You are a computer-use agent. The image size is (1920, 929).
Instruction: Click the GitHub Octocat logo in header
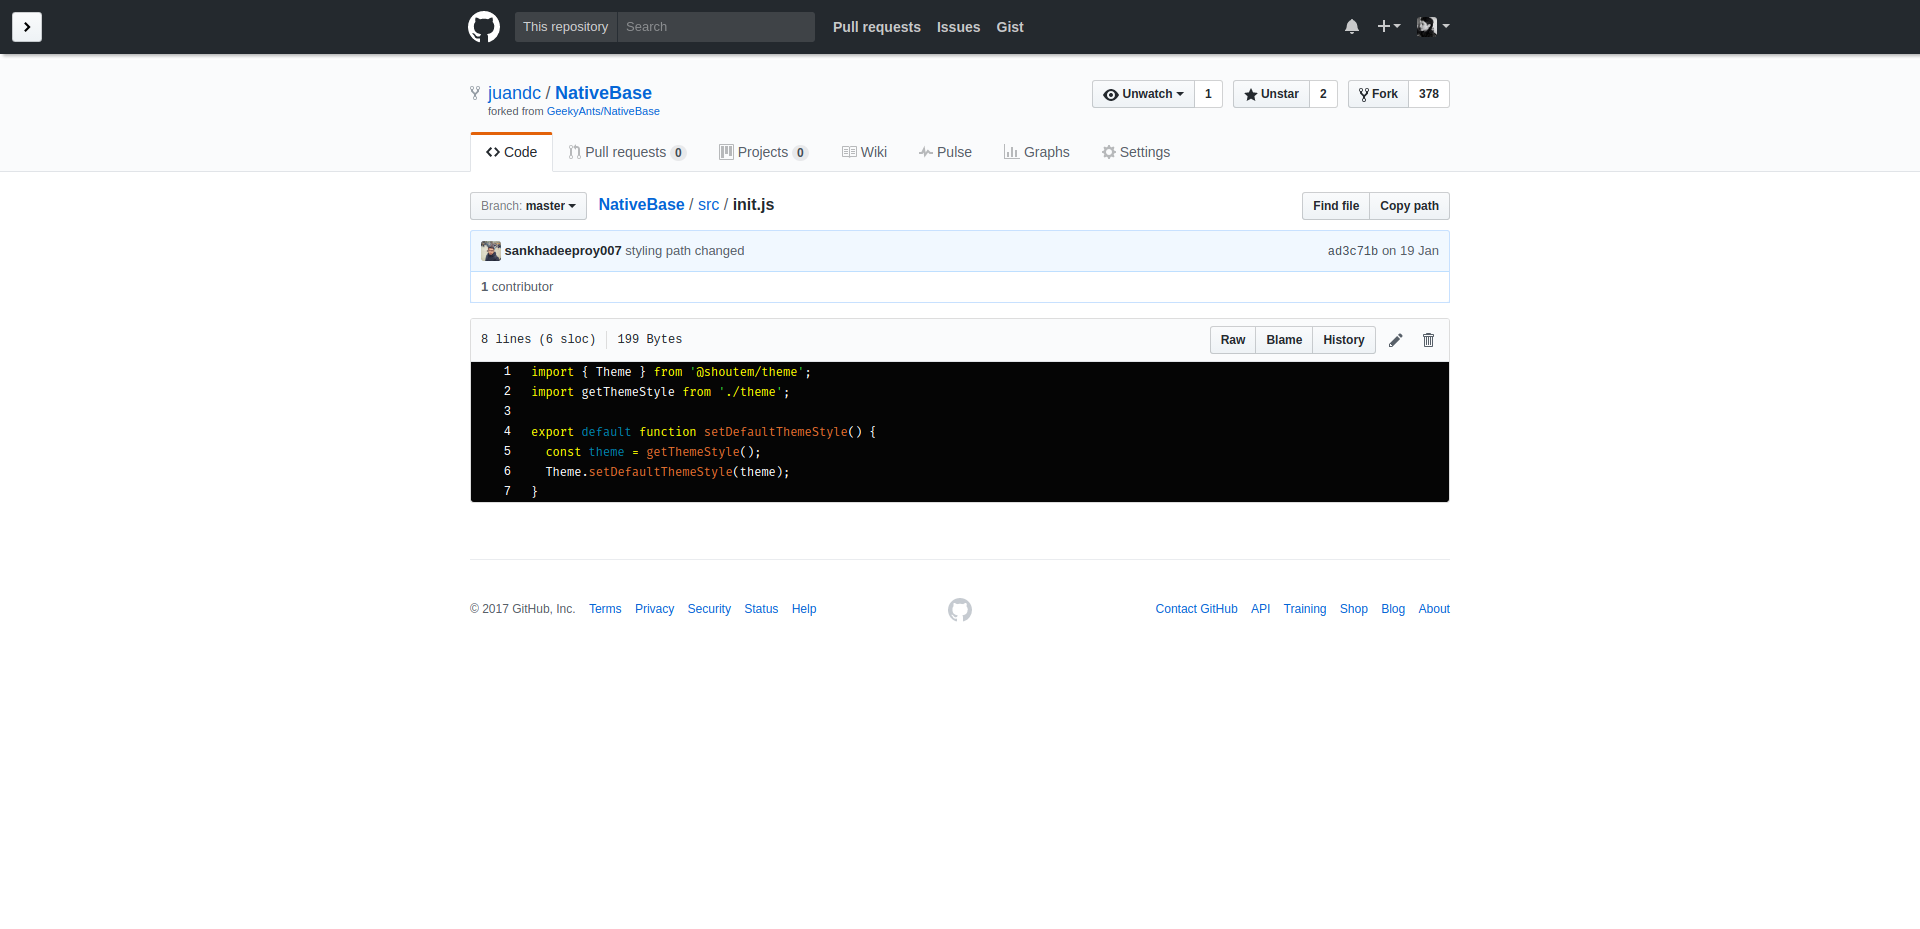coord(484,27)
